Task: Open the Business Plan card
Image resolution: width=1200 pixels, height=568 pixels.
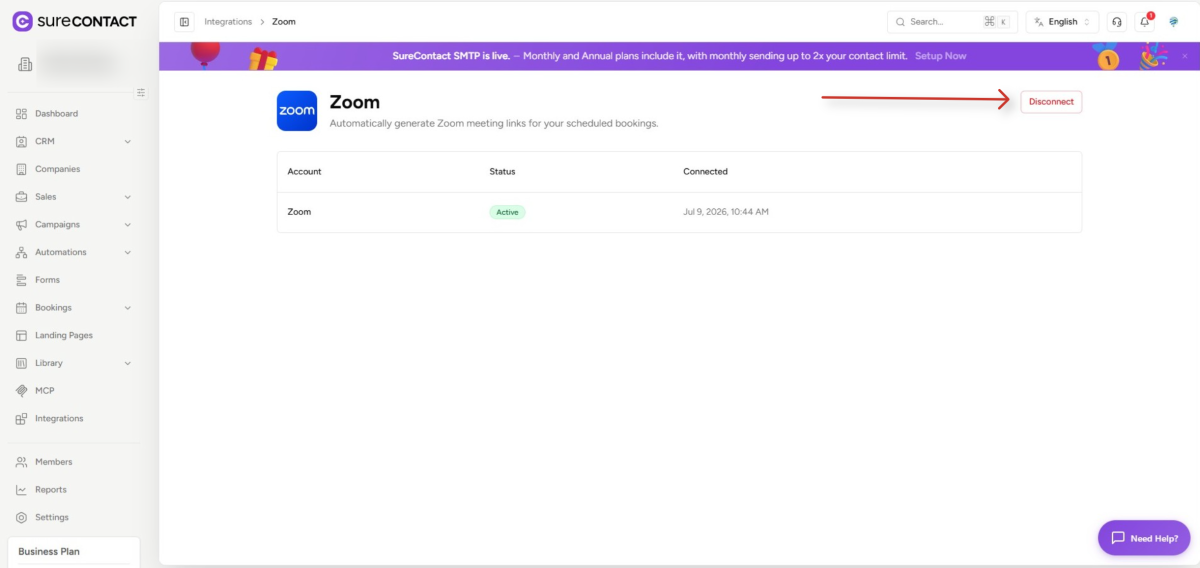Action: click(74, 551)
